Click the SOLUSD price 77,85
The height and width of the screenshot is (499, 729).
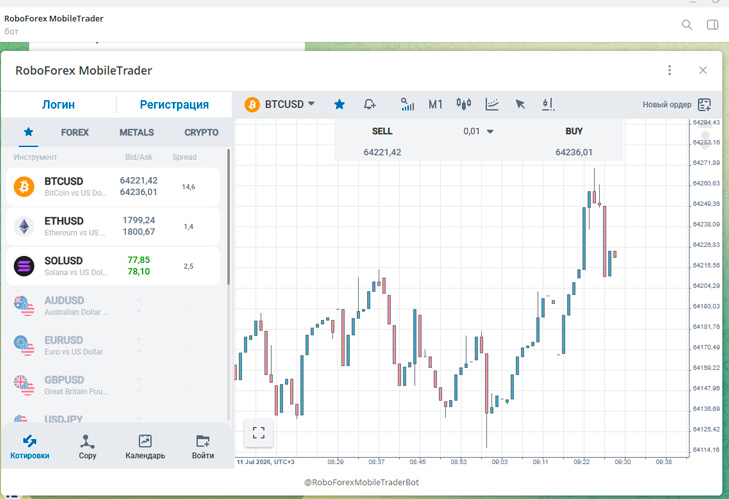139,260
